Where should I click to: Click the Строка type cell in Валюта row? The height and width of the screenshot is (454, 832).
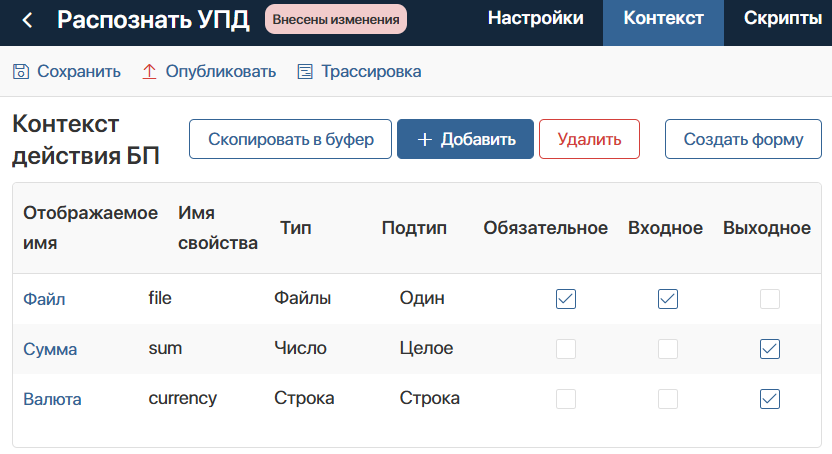click(304, 398)
